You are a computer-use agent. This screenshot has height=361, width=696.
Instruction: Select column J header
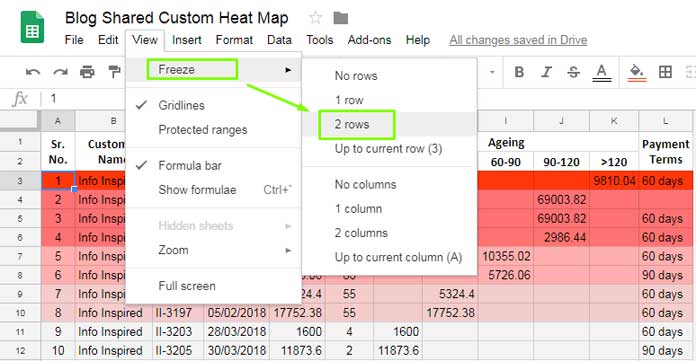[x=562, y=121]
